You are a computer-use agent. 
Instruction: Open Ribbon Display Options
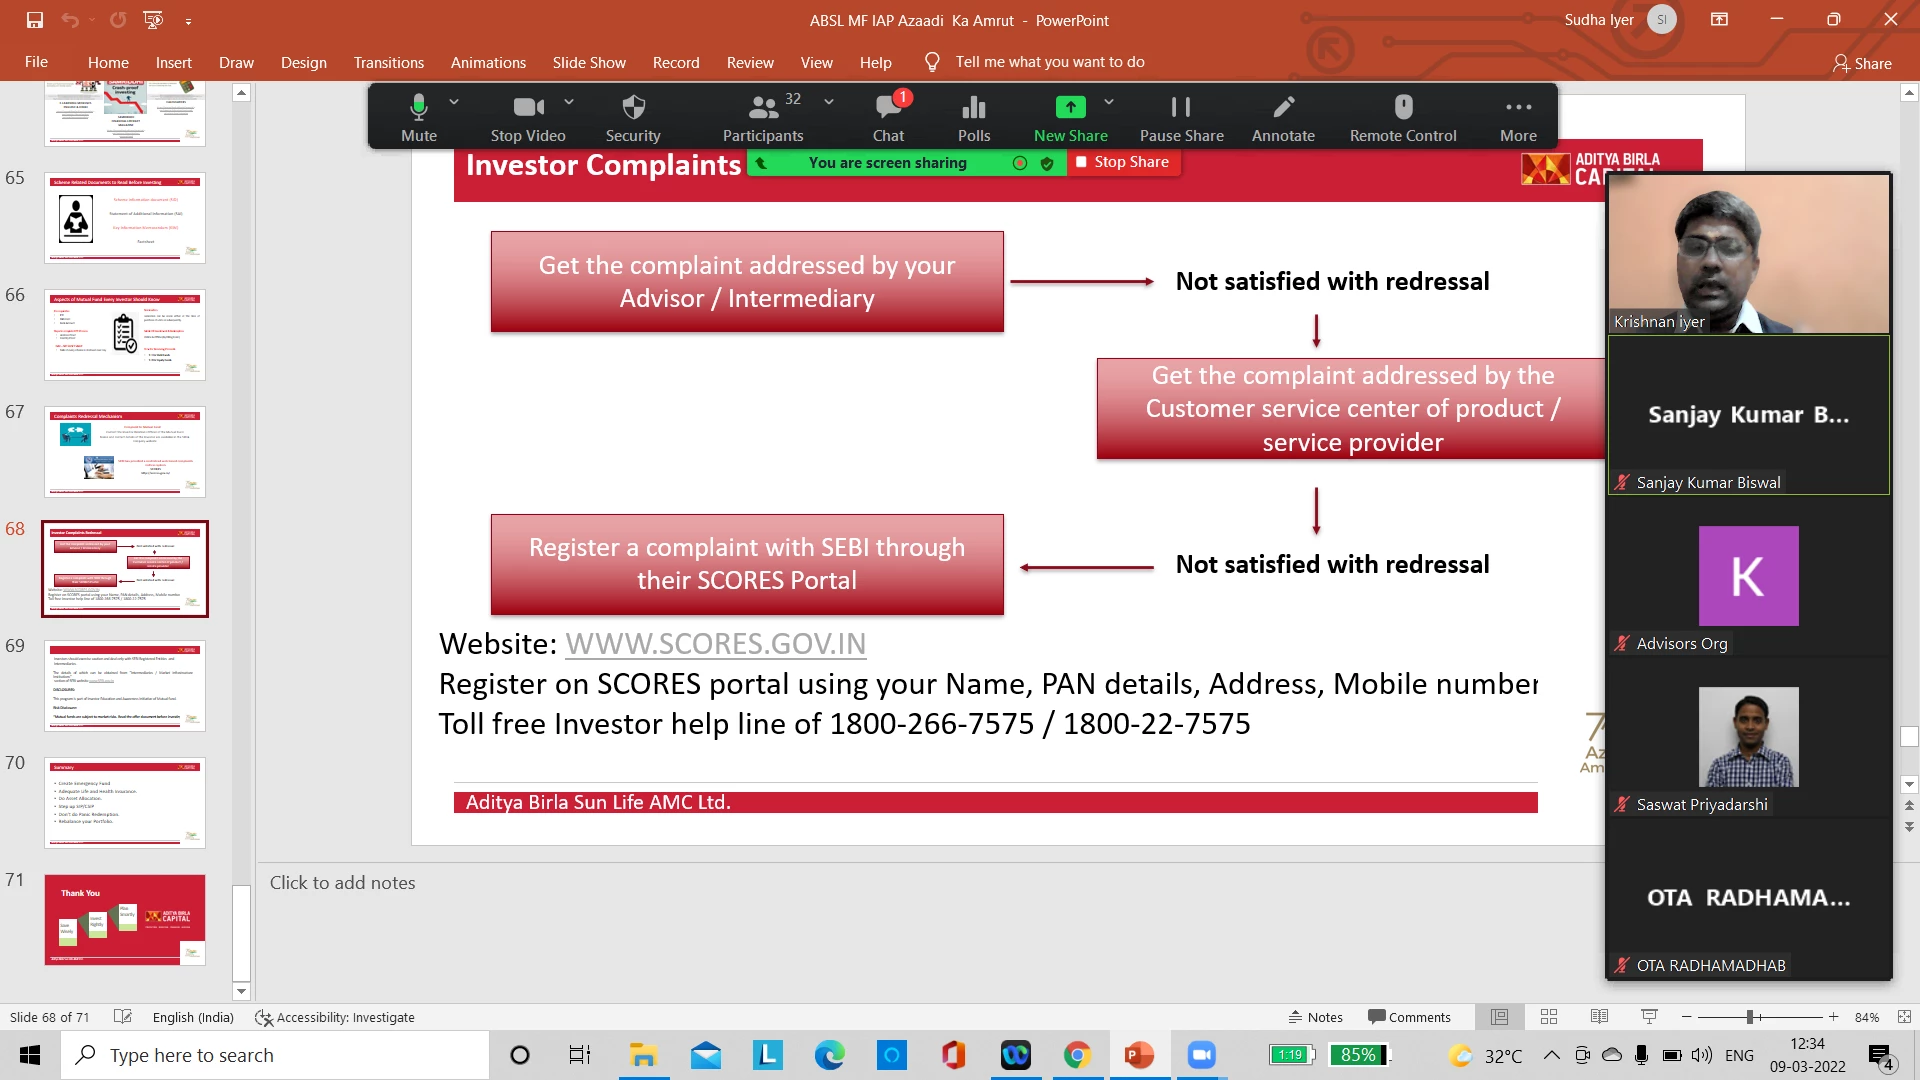tap(1720, 20)
